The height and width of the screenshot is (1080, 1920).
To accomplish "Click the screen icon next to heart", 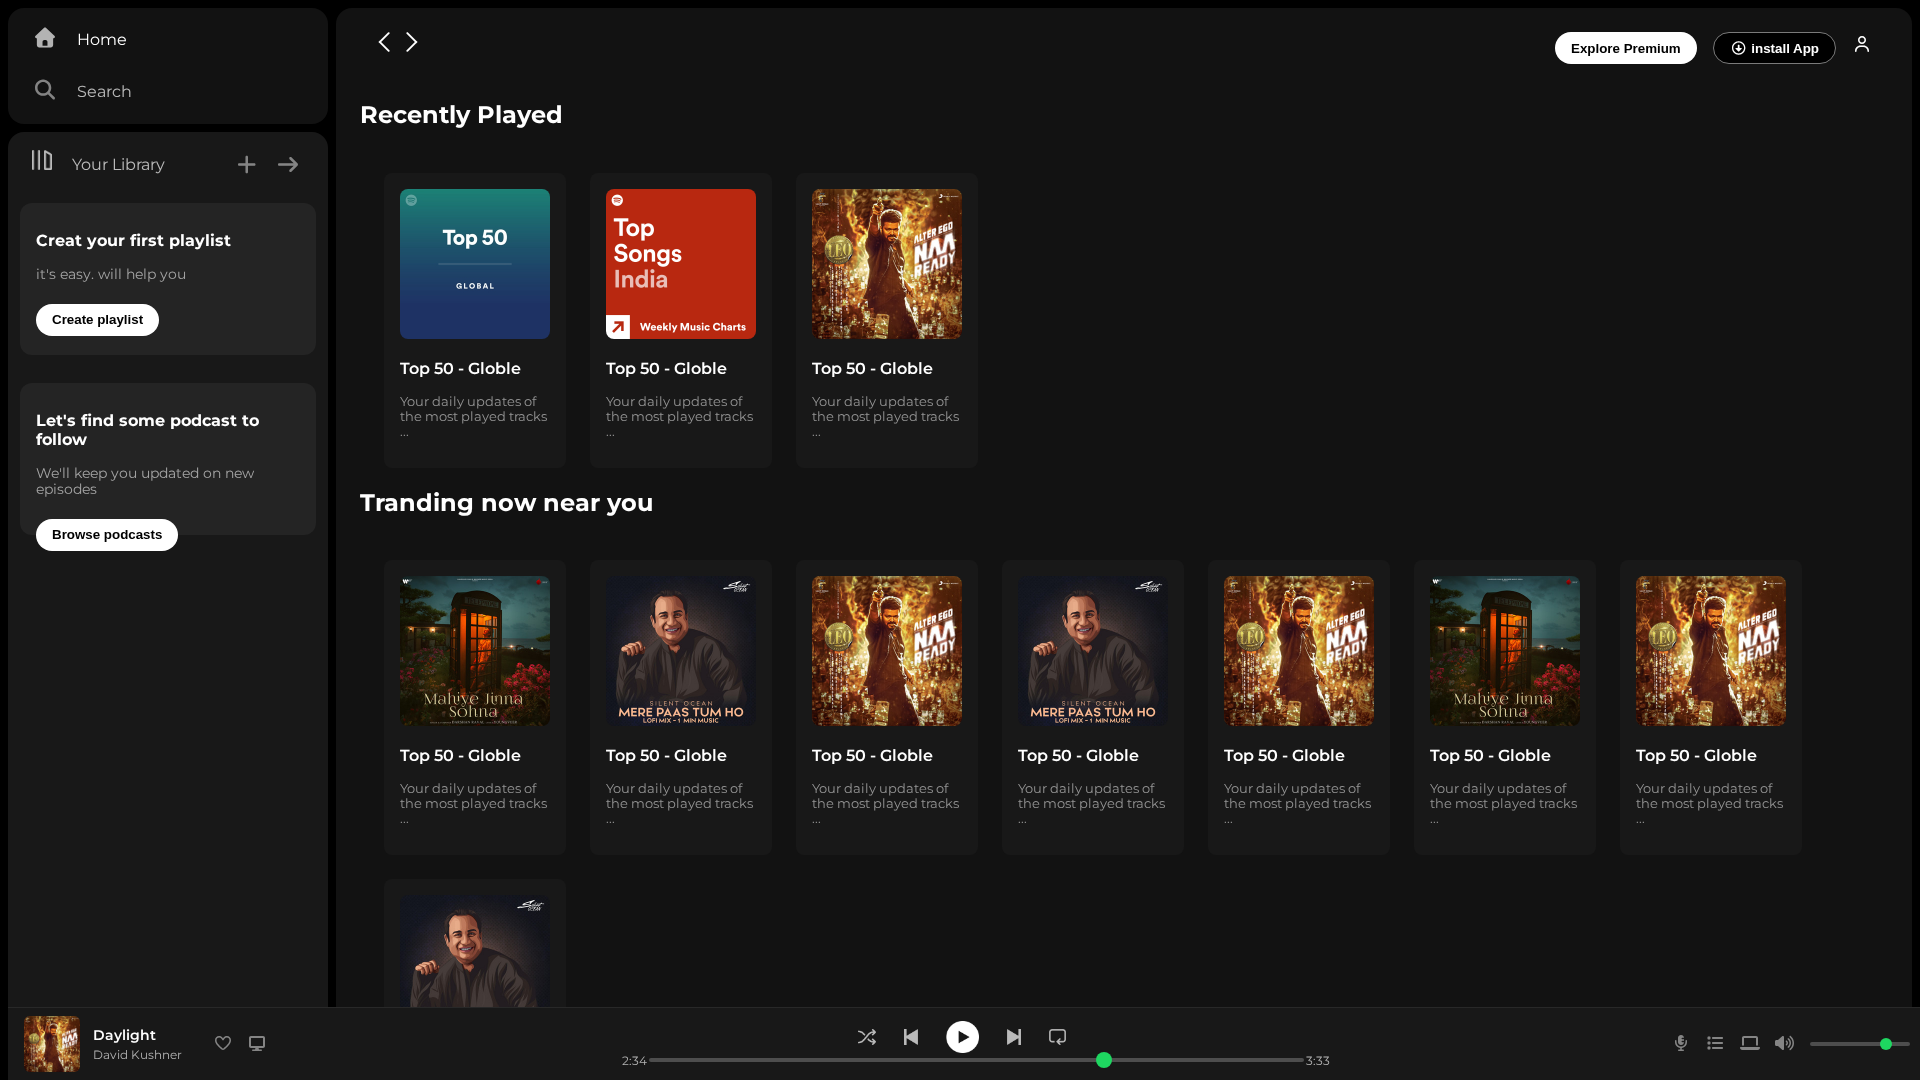I will click(257, 1043).
